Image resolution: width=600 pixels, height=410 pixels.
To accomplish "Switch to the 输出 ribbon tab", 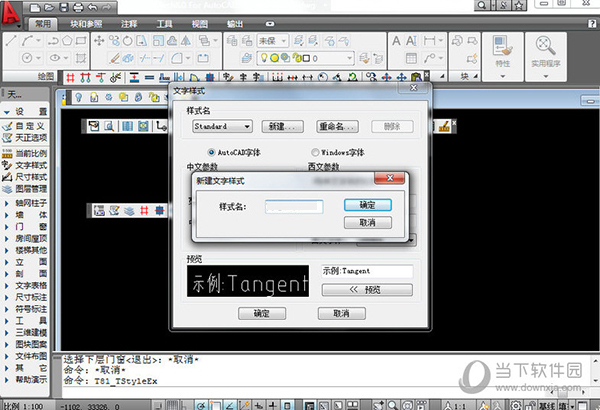I will 235,24.
